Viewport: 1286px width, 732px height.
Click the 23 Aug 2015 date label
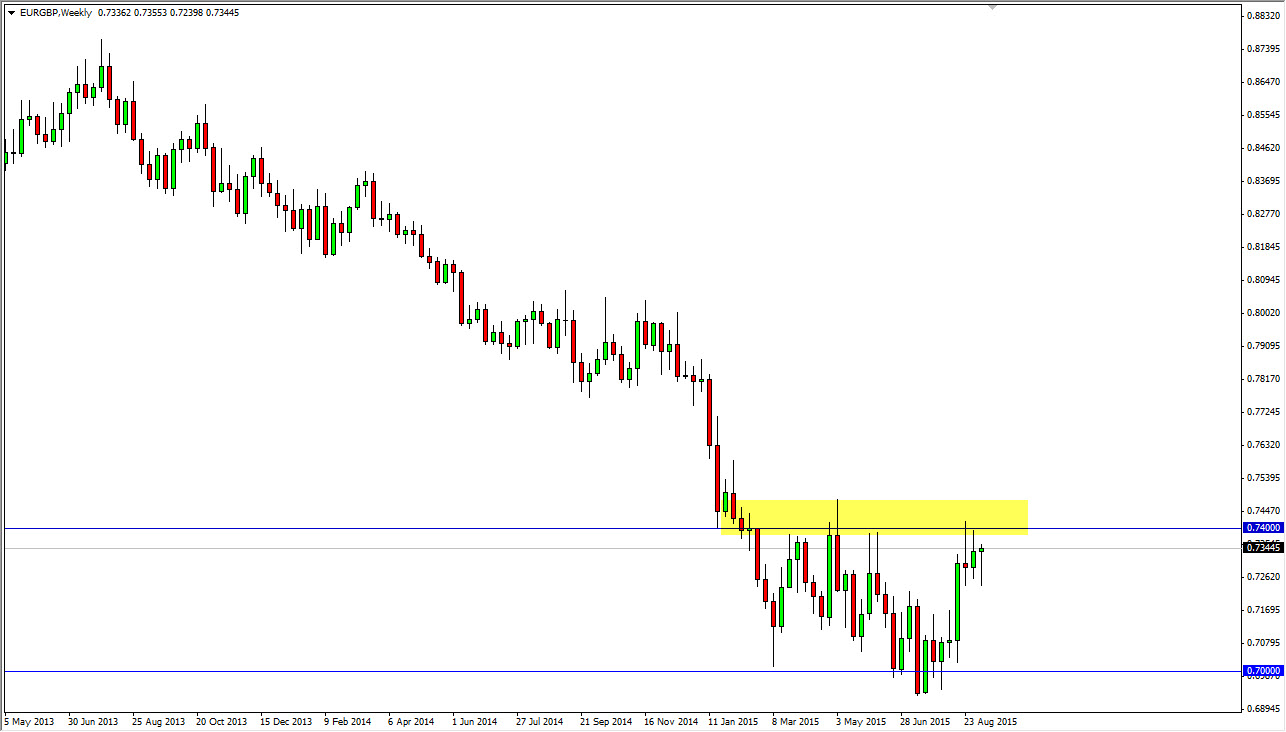tap(991, 721)
